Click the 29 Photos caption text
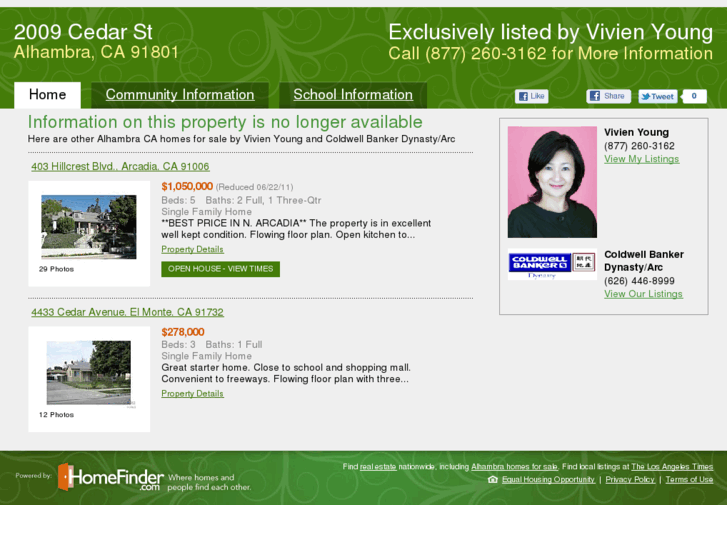Viewport: 727px width, 545px height. click(56, 269)
